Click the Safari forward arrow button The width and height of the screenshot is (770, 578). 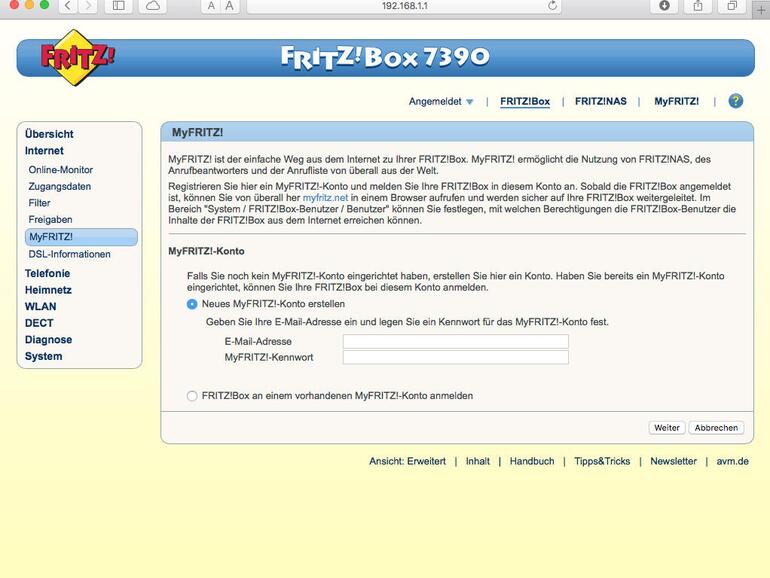point(88,6)
